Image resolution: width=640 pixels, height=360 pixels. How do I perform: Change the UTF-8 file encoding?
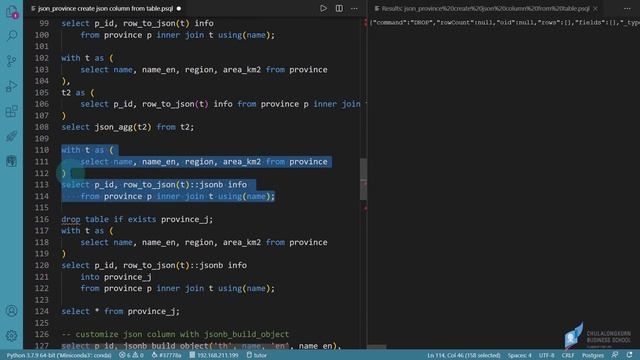coord(547,355)
